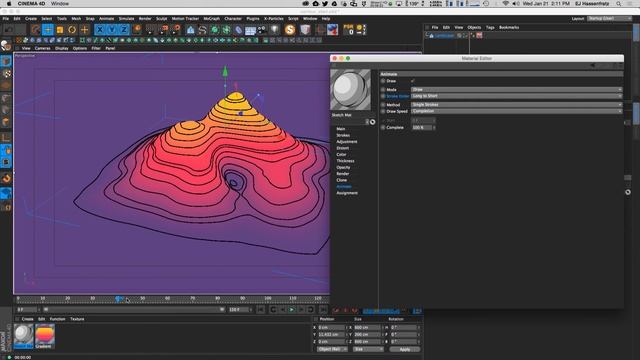Select the Scale tool (yellow square)
The image size is (640, 360).
[60, 29]
